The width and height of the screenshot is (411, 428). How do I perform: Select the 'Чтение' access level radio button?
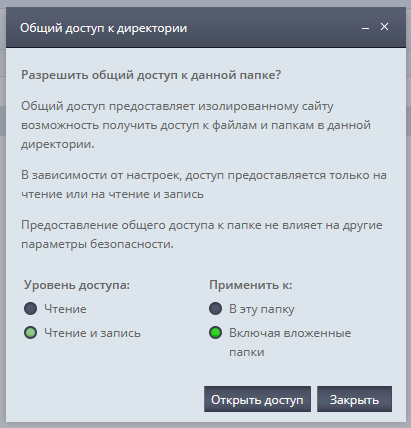pos(30,309)
